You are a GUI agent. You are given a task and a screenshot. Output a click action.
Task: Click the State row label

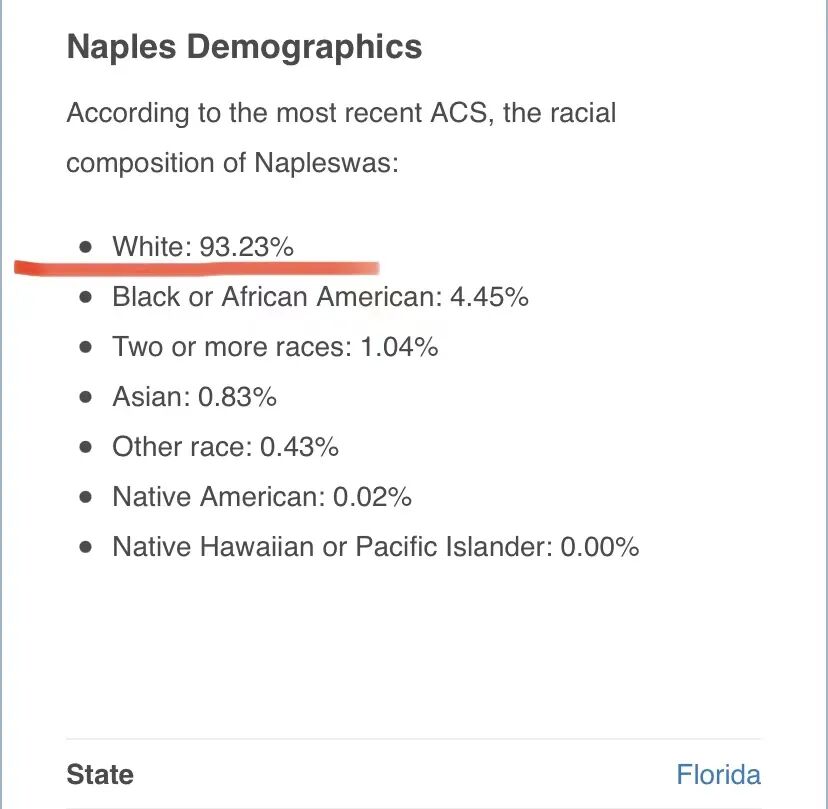99,774
